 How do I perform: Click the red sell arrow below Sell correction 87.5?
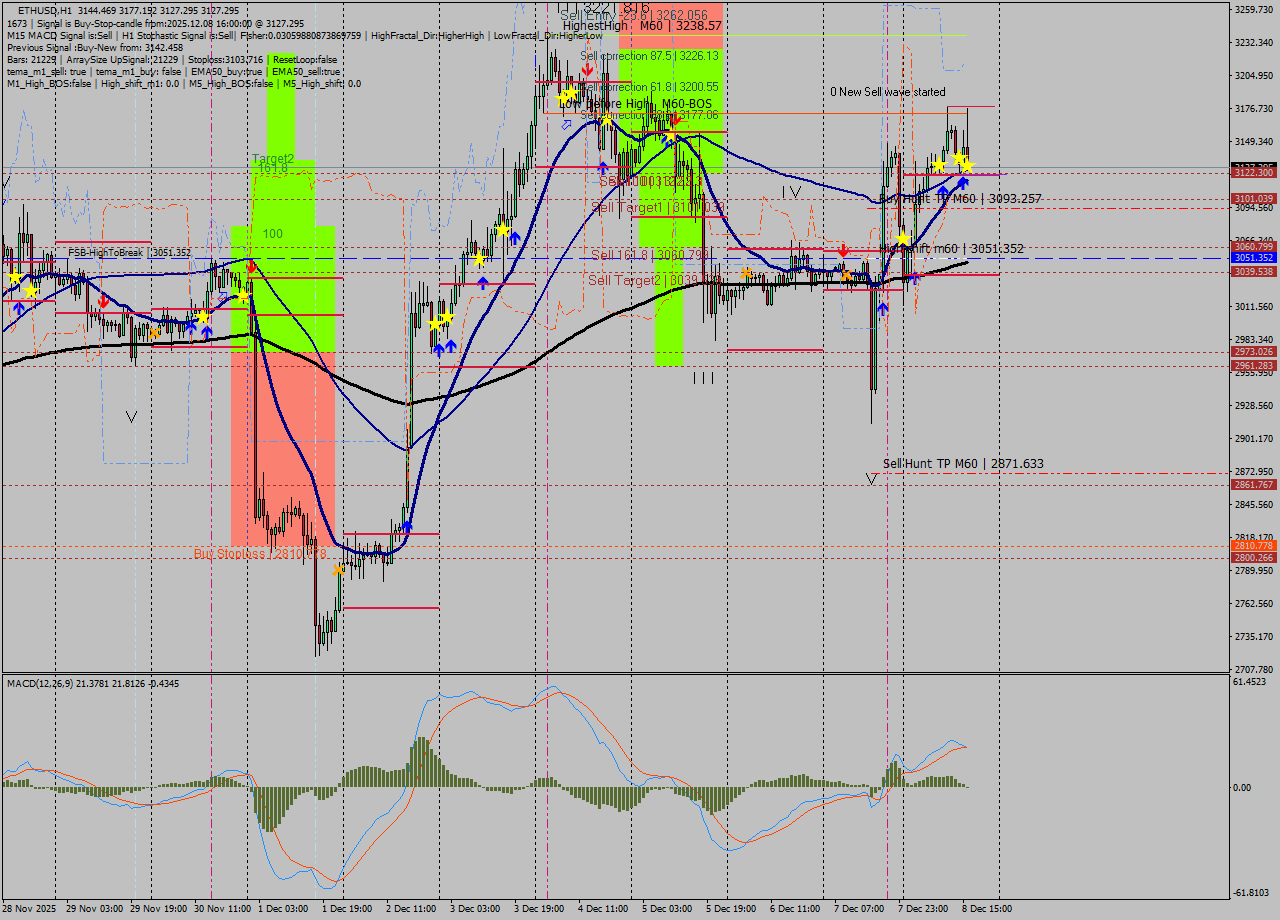tap(588, 70)
